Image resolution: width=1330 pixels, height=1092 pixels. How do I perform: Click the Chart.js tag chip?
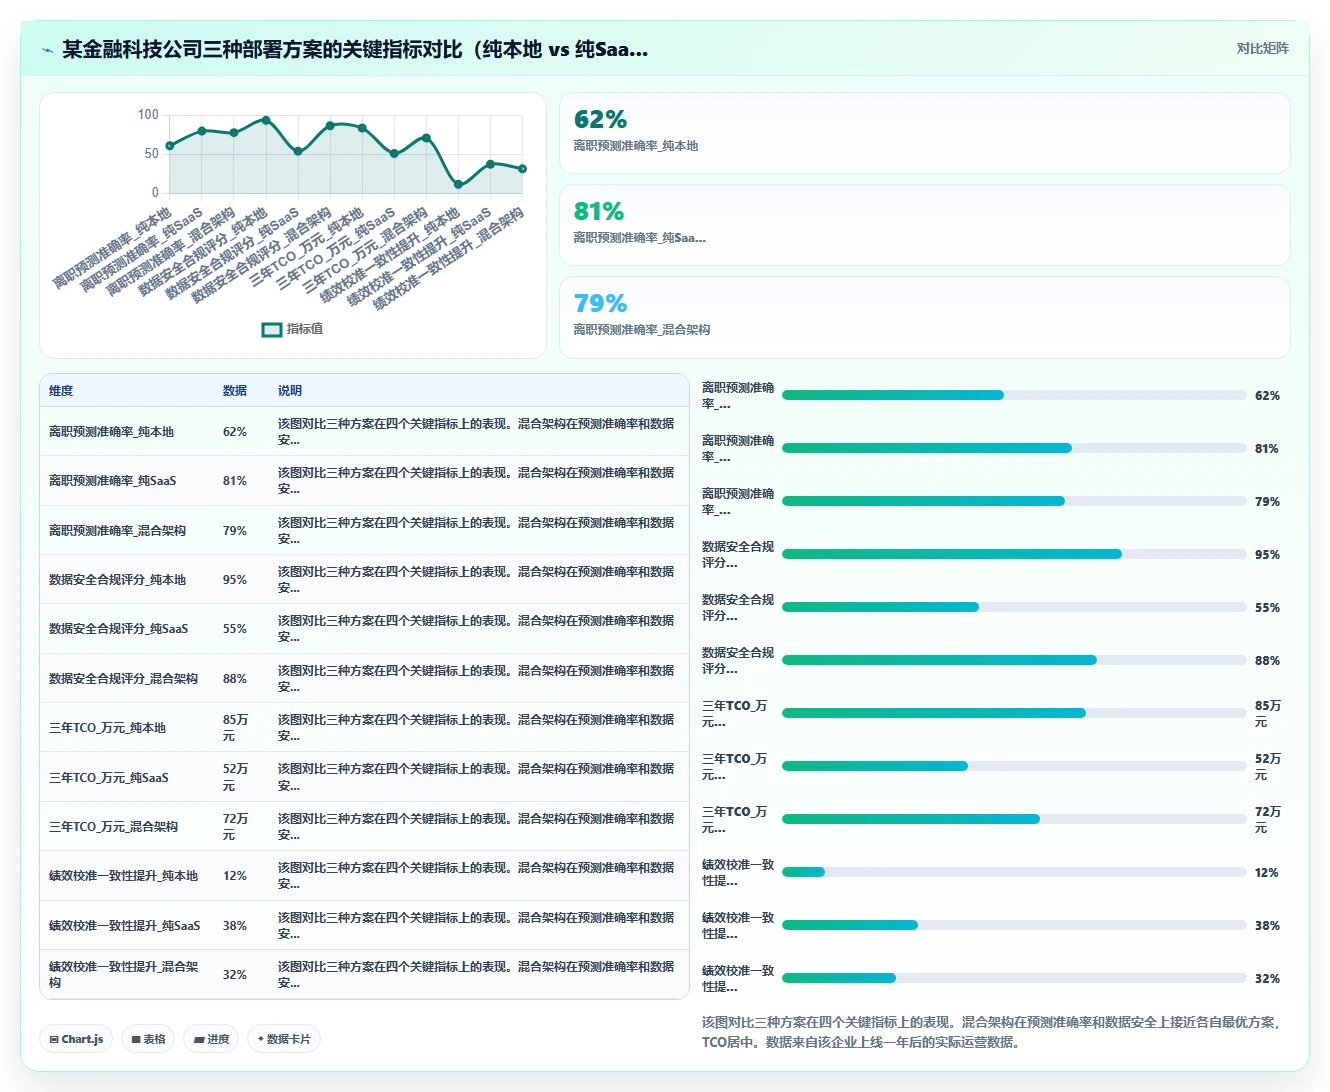tap(76, 1039)
